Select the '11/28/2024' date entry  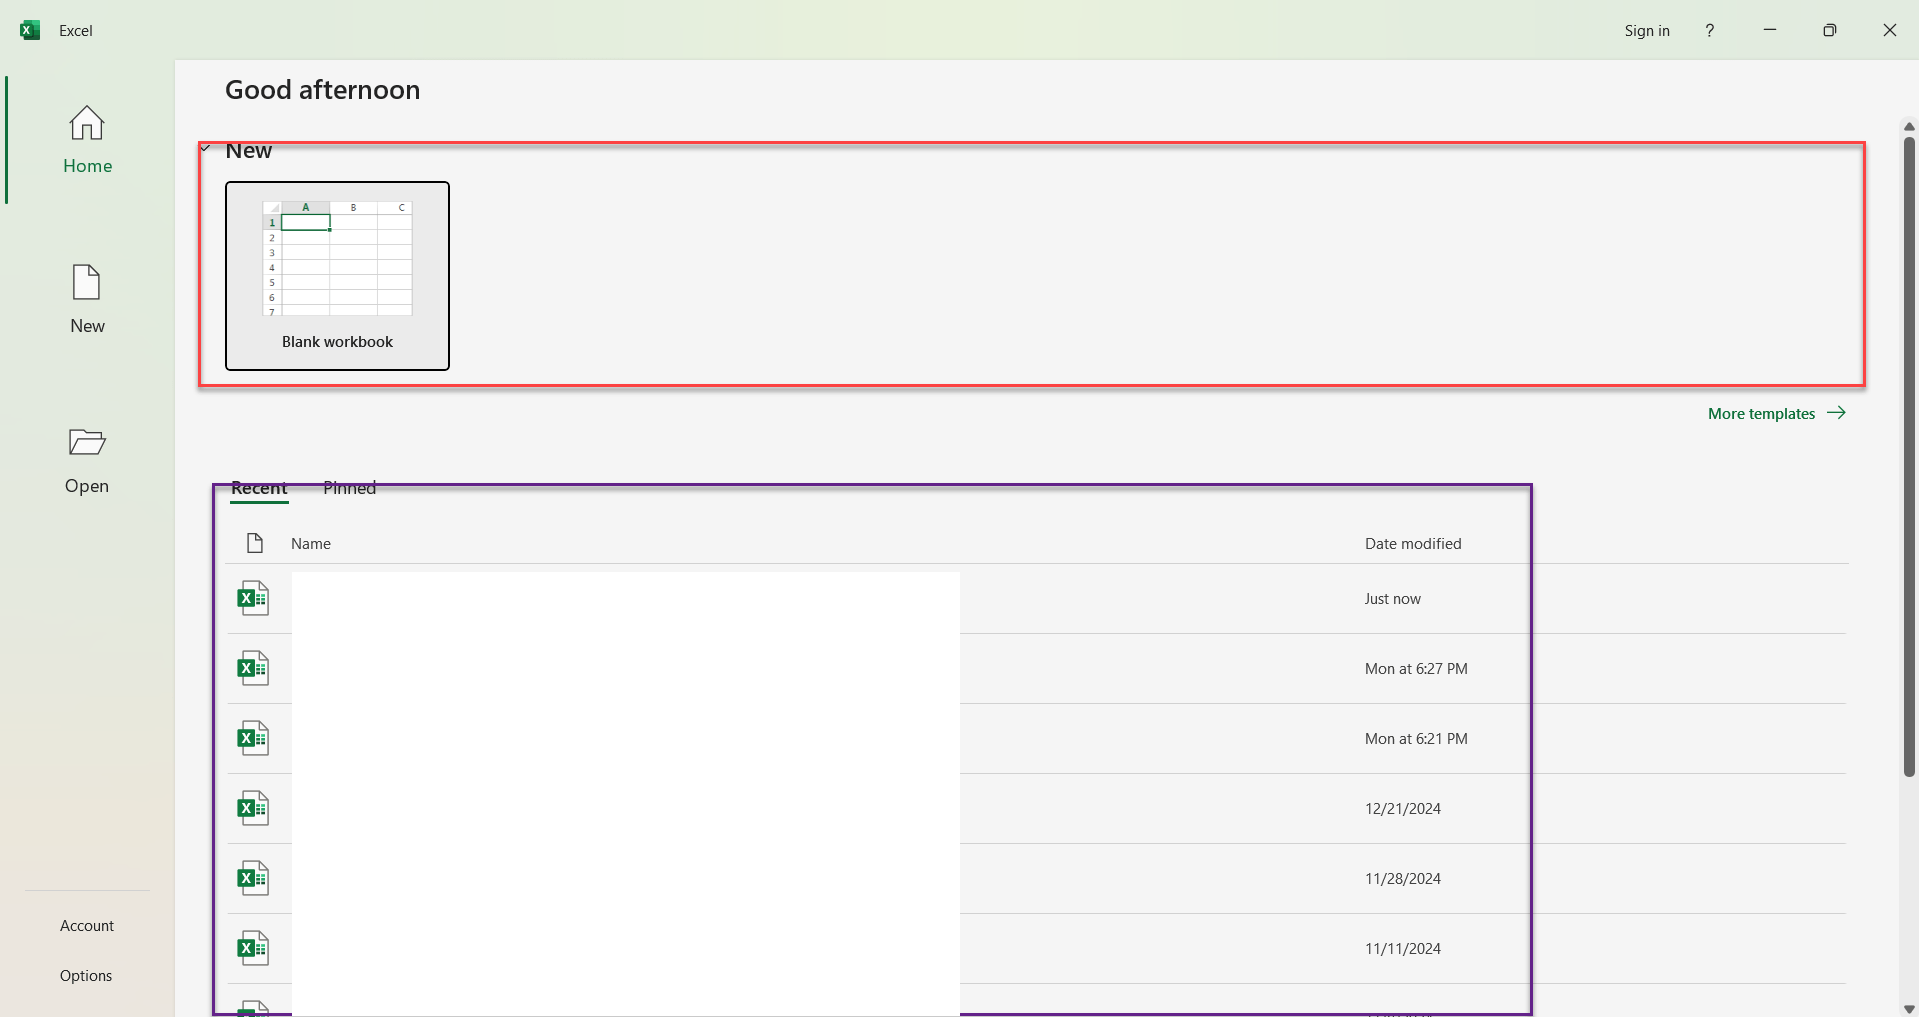click(x=1403, y=879)
